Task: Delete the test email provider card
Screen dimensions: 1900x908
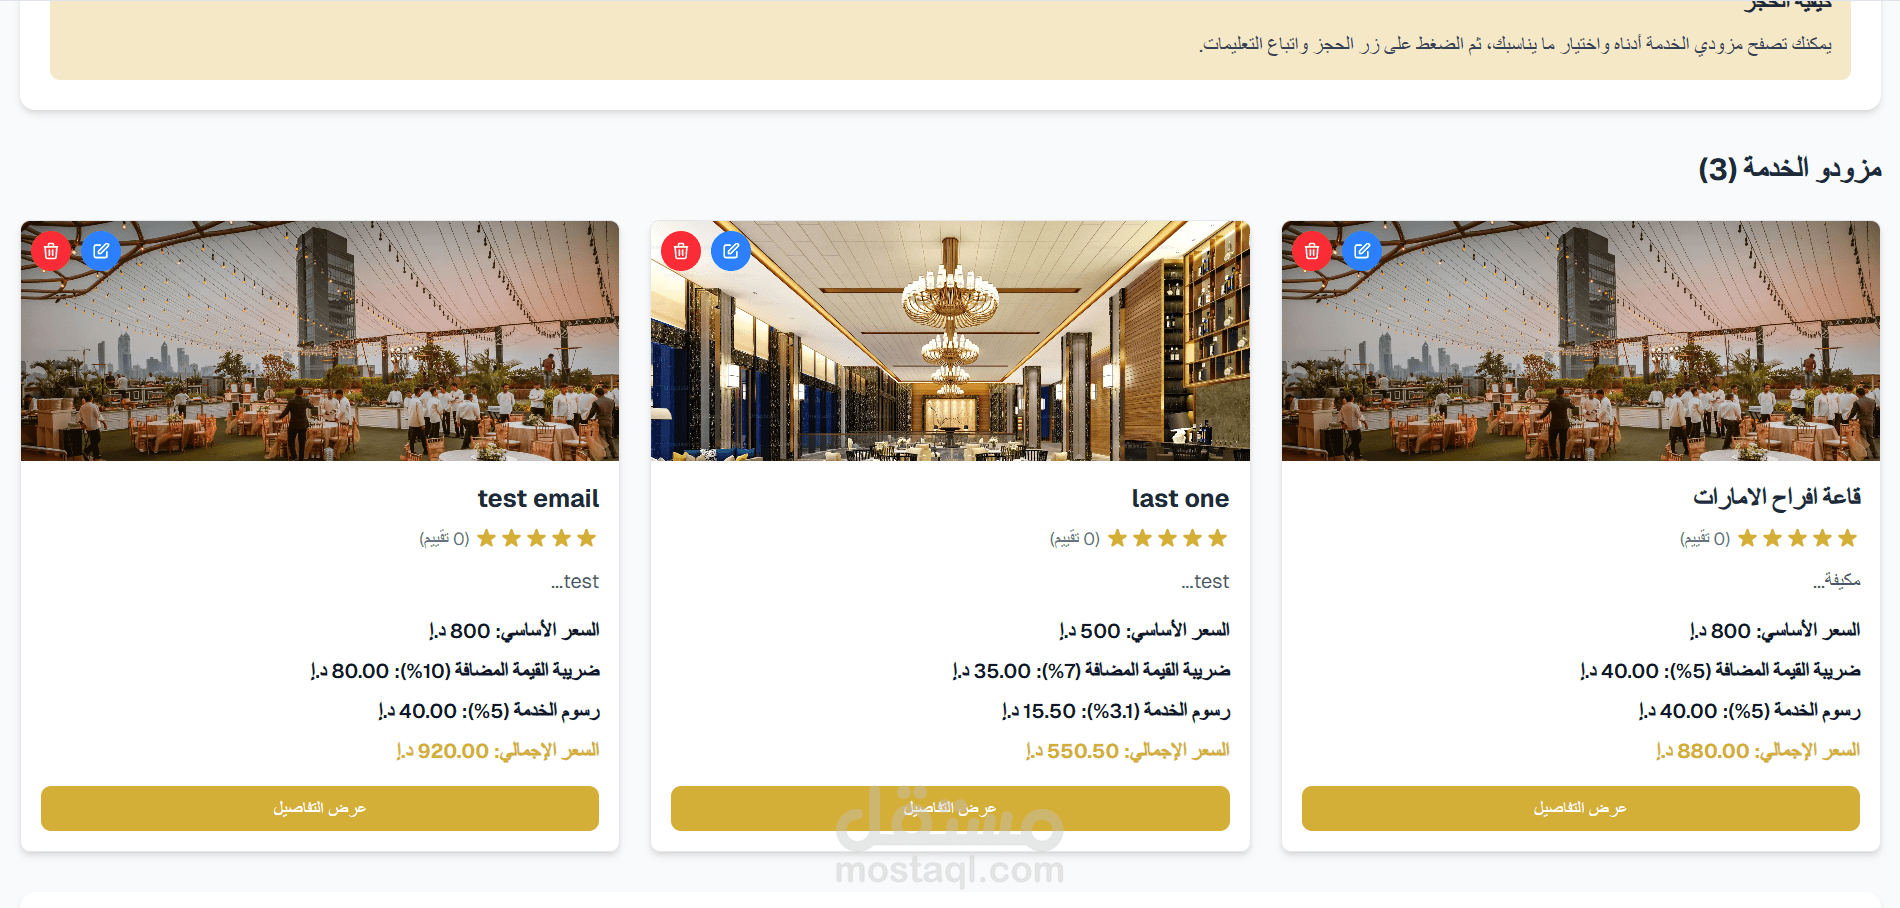Action: tap(51, 251)
